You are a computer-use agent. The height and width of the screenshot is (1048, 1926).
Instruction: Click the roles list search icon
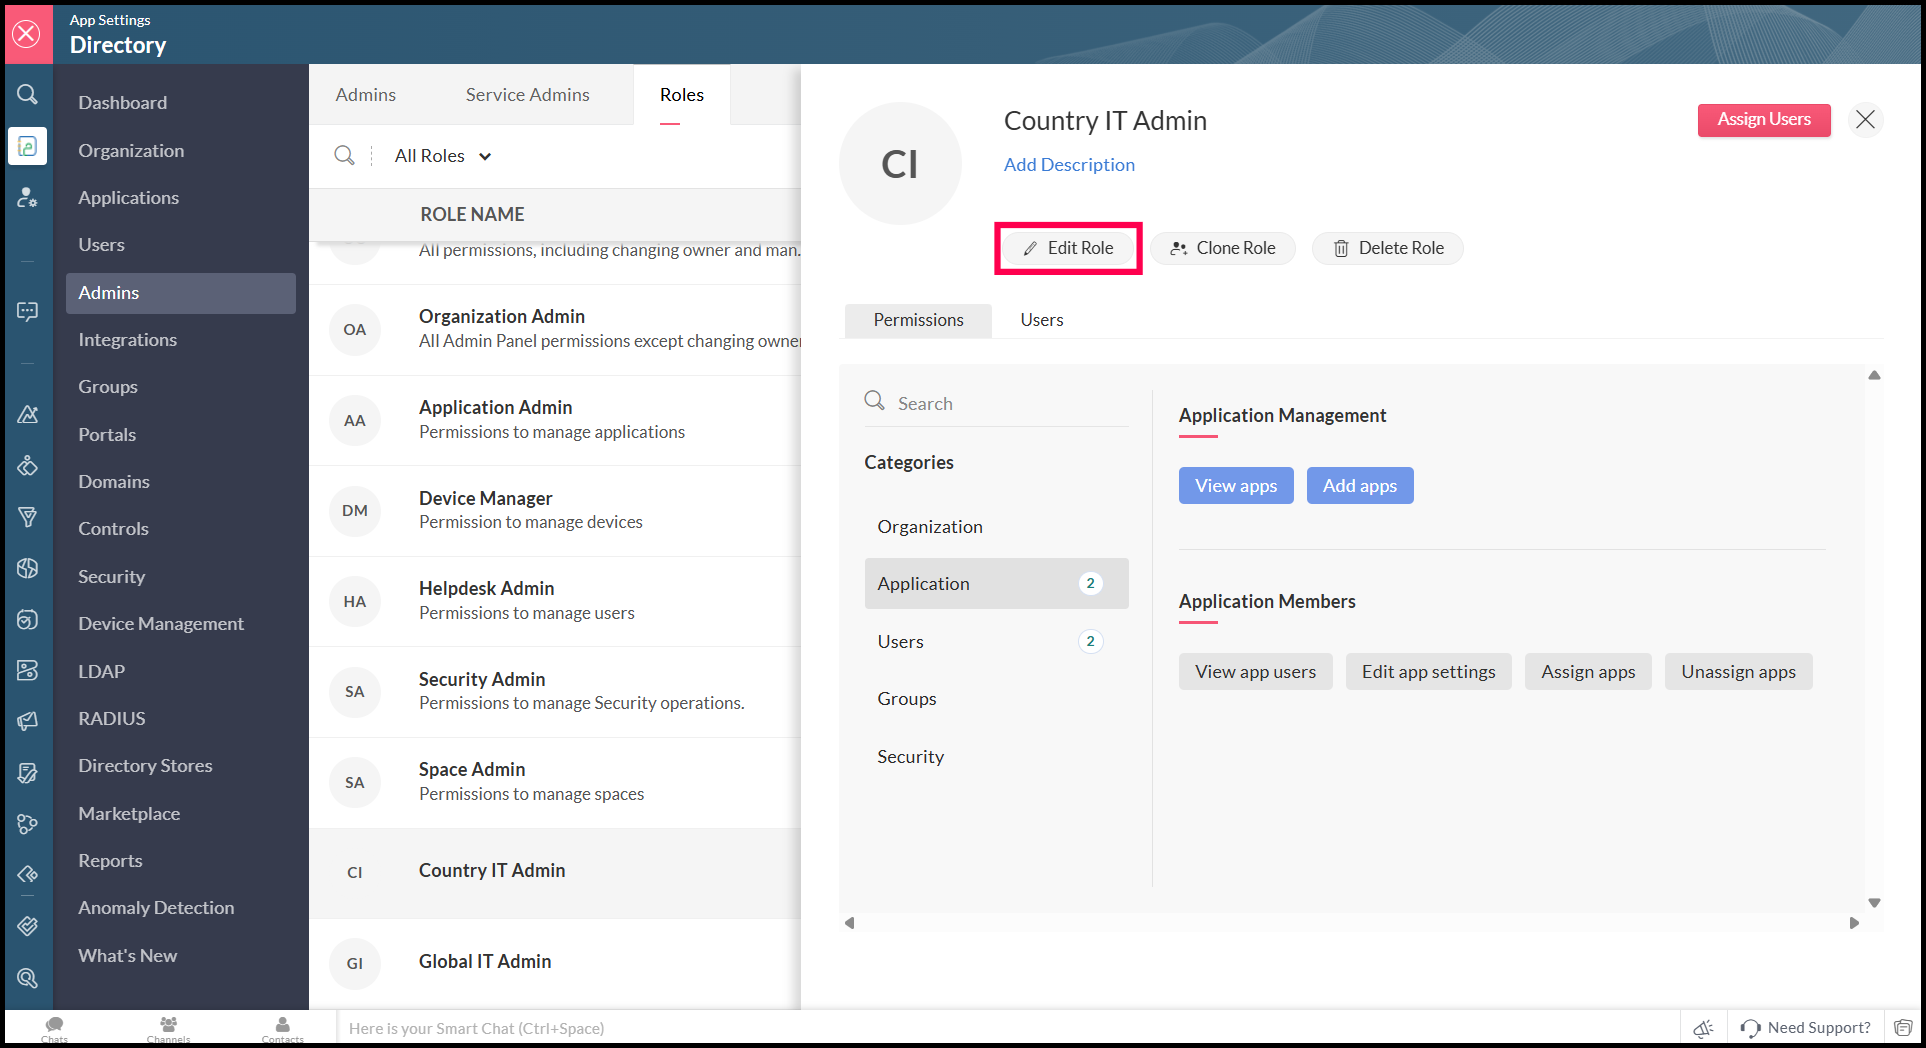tap(344, 155)
